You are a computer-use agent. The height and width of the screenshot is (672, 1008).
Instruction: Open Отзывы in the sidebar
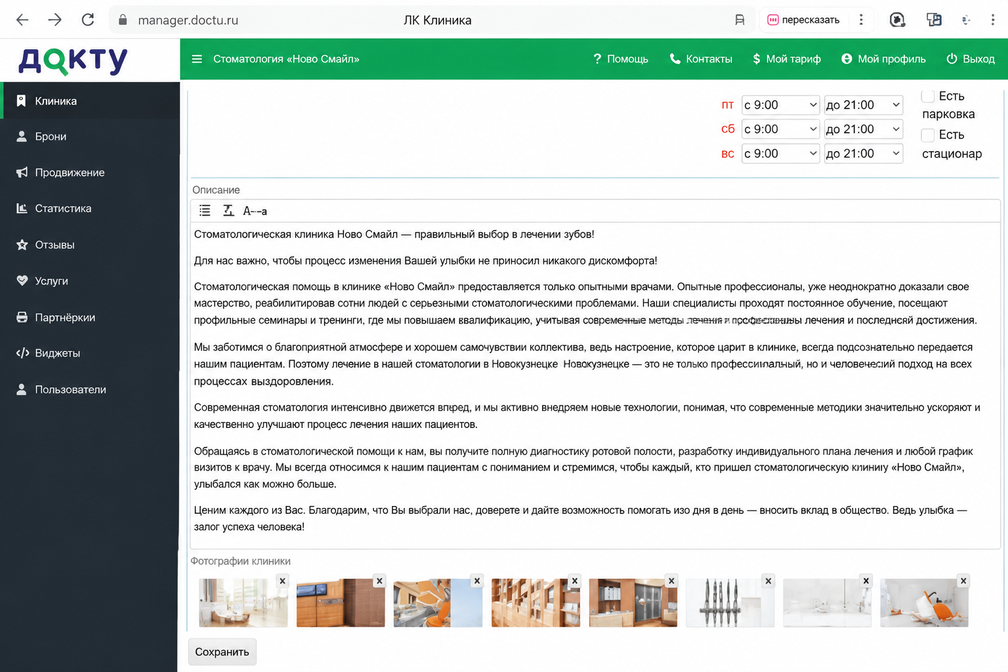(x=90, y=245)
